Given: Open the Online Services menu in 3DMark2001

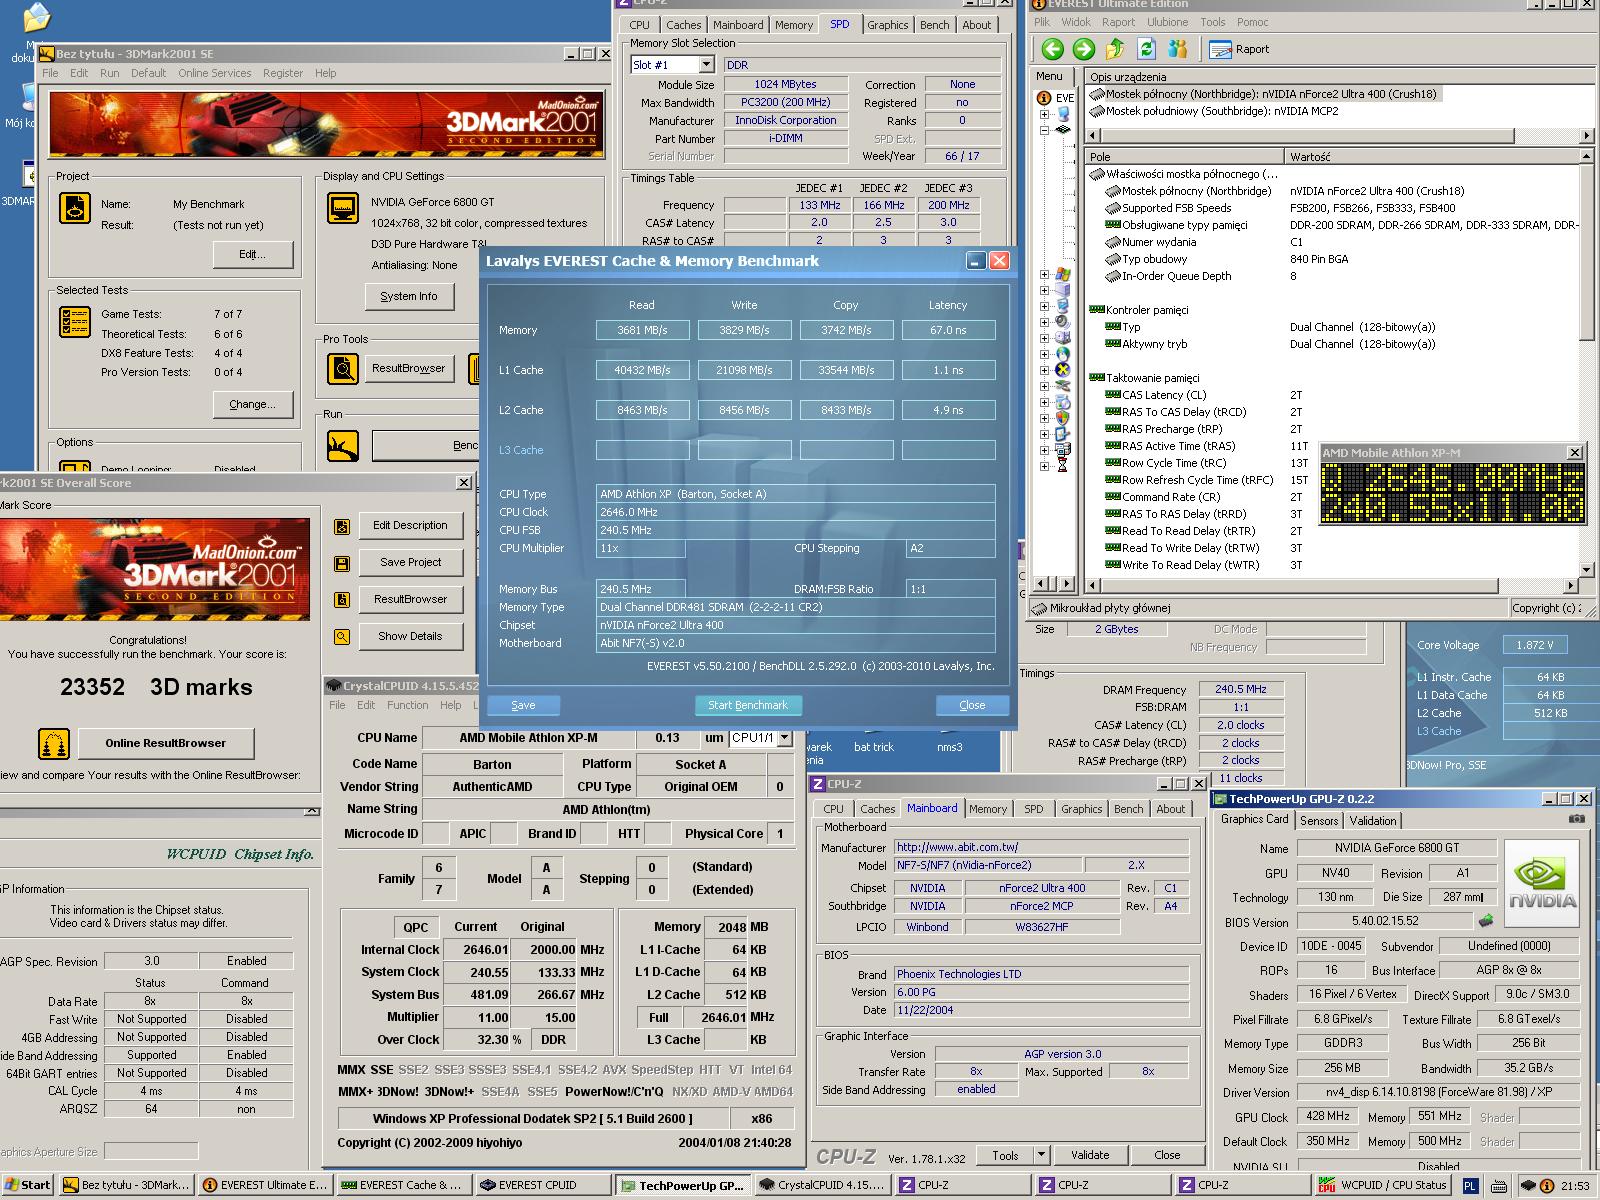Looking at the screenshot, I should click(x=215, y=73).
